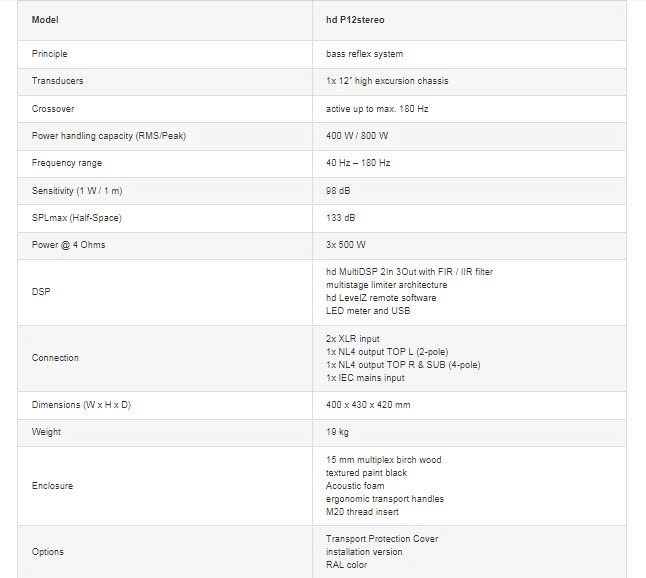Screen dimensions: 646x578
Task: Select the "Principle" row label
Action: point(50,54)
